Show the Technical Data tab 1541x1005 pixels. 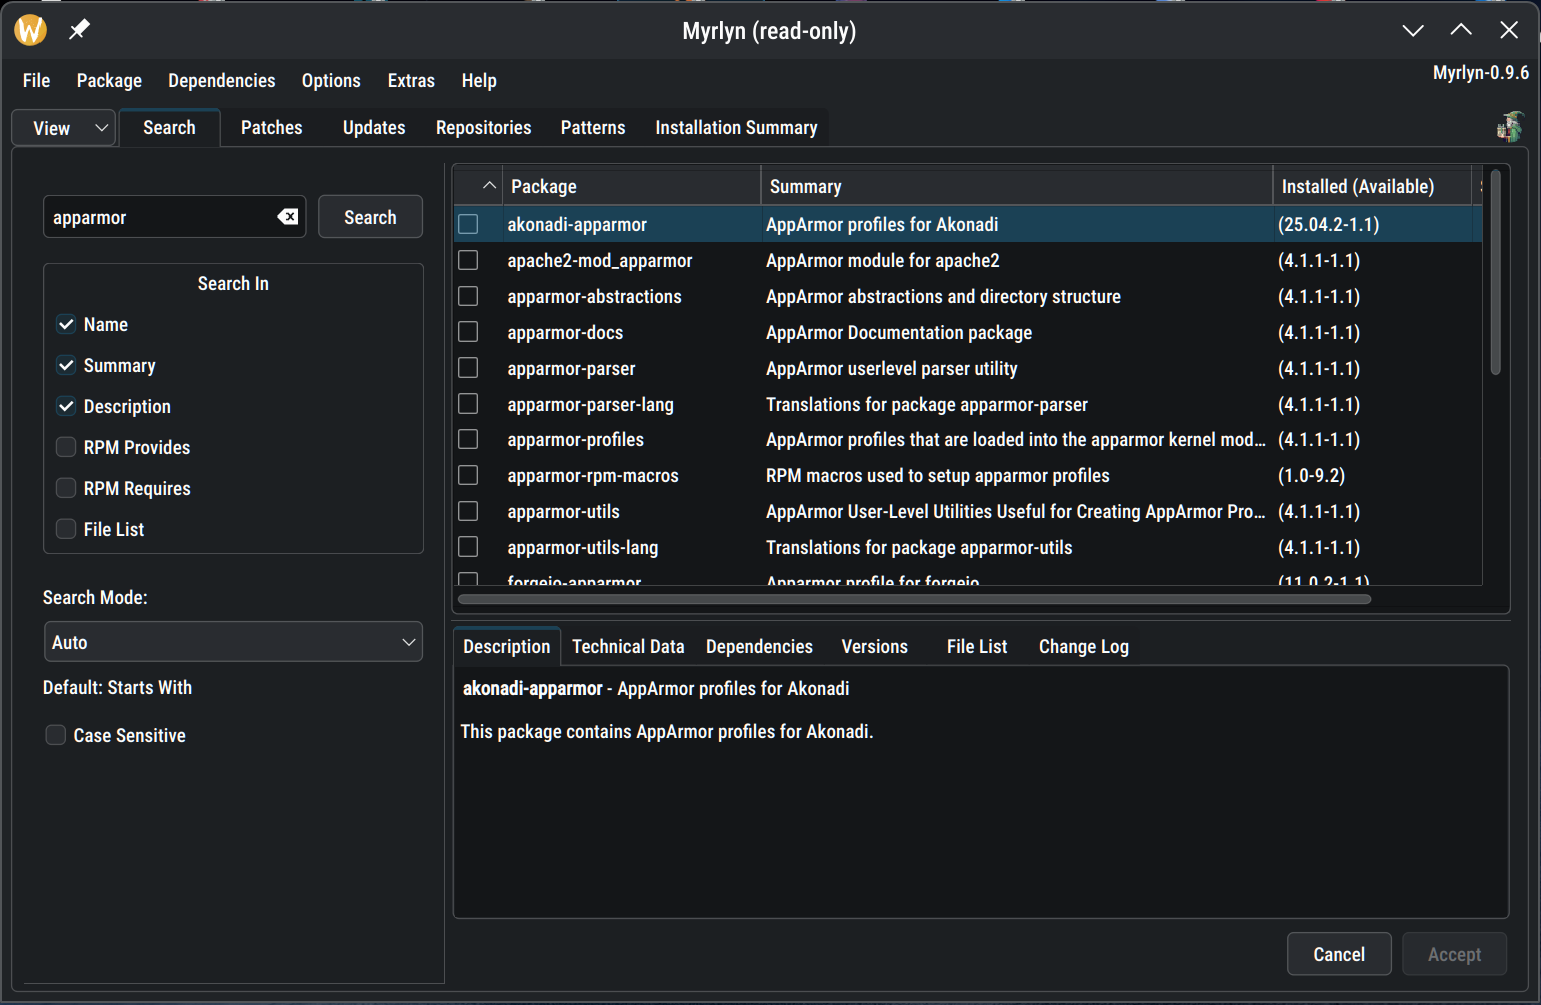(628, 646)
